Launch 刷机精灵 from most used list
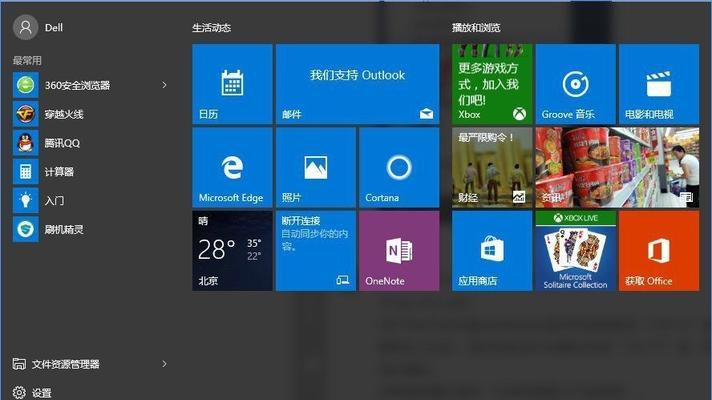 (x=91, y=229)
